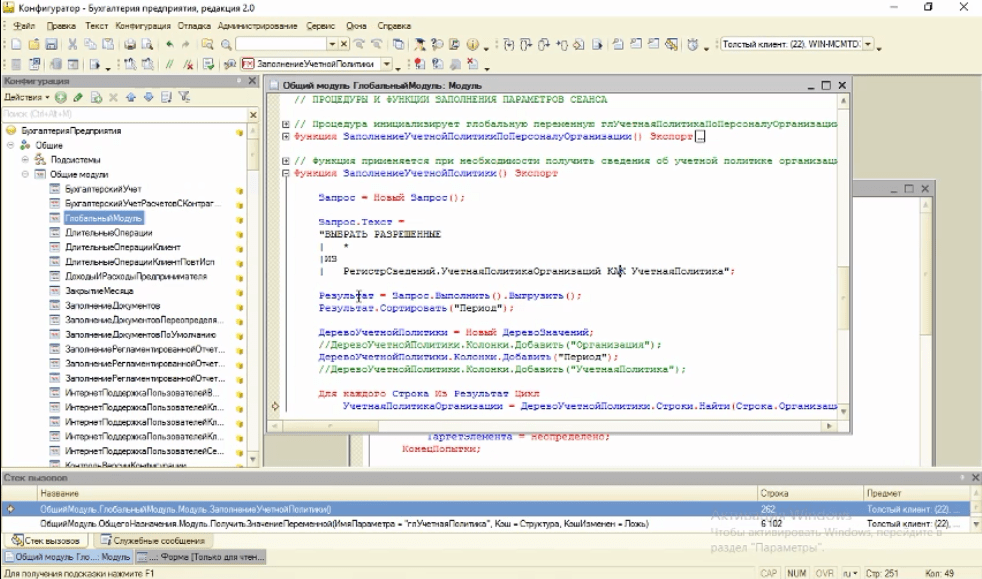Screen dimensions: 982x579
Task: Click the green Add button in Configuration panel
Action: [61, 97]
